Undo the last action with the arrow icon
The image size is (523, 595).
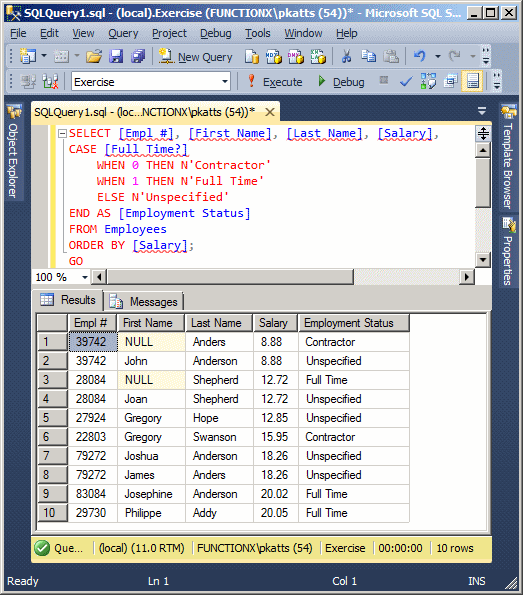(x=419, y=57)
